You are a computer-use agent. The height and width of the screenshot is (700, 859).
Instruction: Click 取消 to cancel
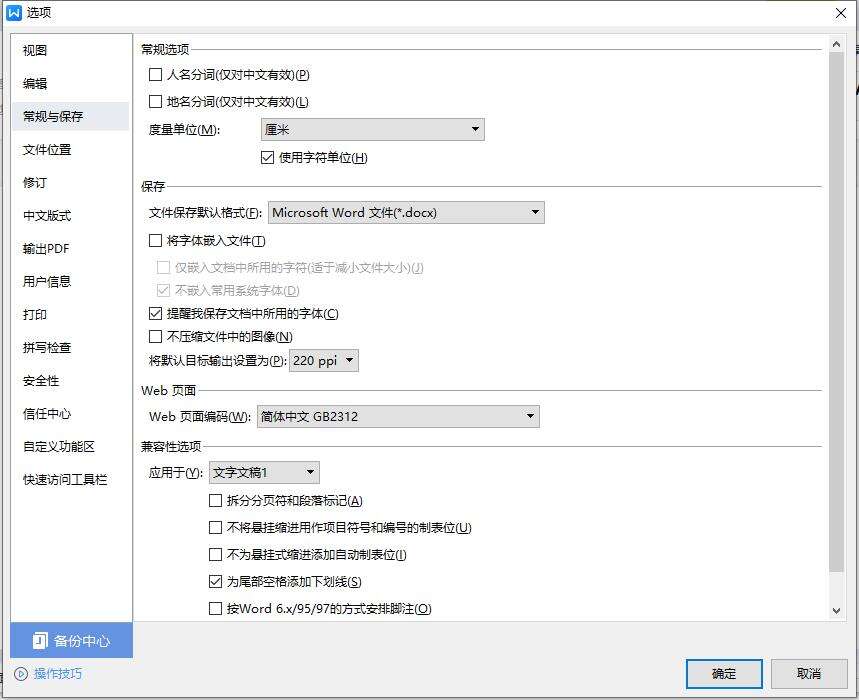[809, 674]
